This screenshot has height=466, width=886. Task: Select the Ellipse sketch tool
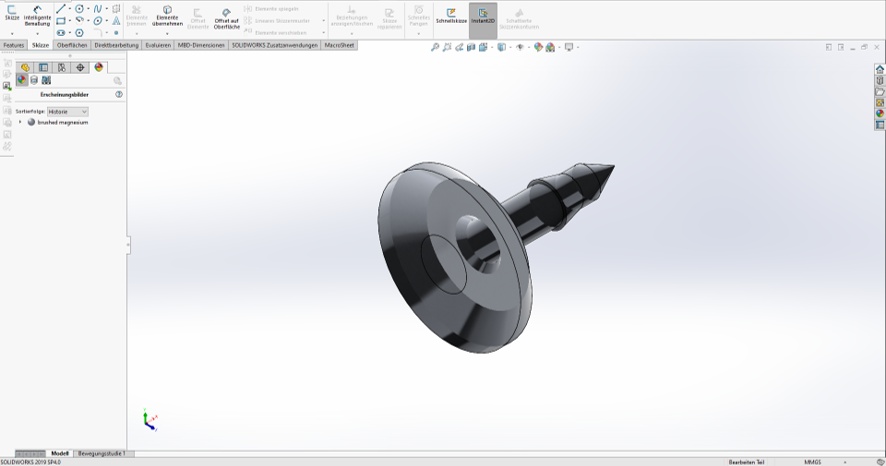click(98, 21)
